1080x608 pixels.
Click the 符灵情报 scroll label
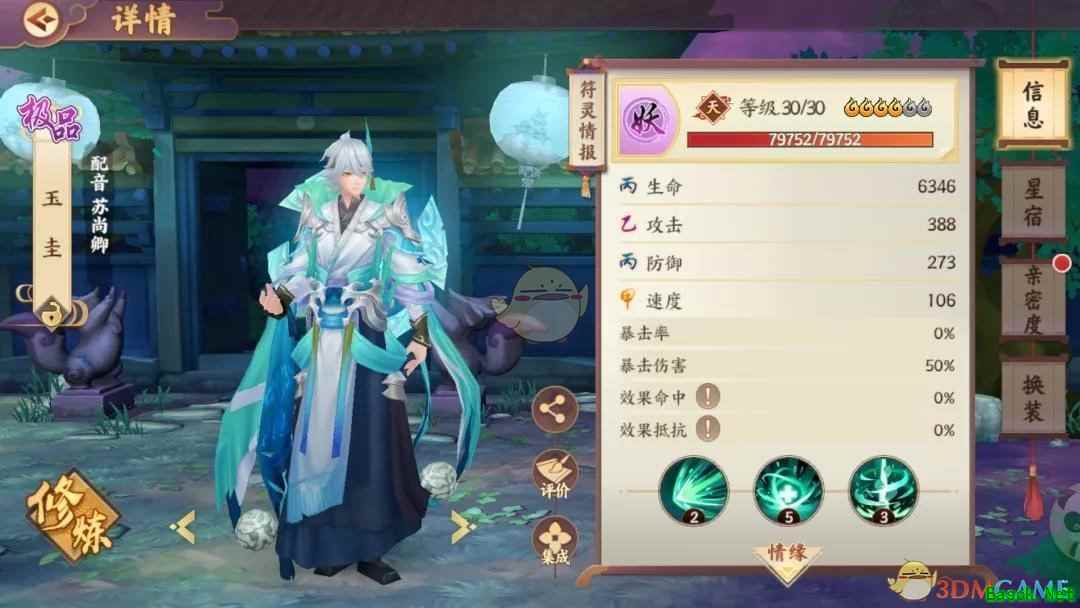tap(587, 120)
